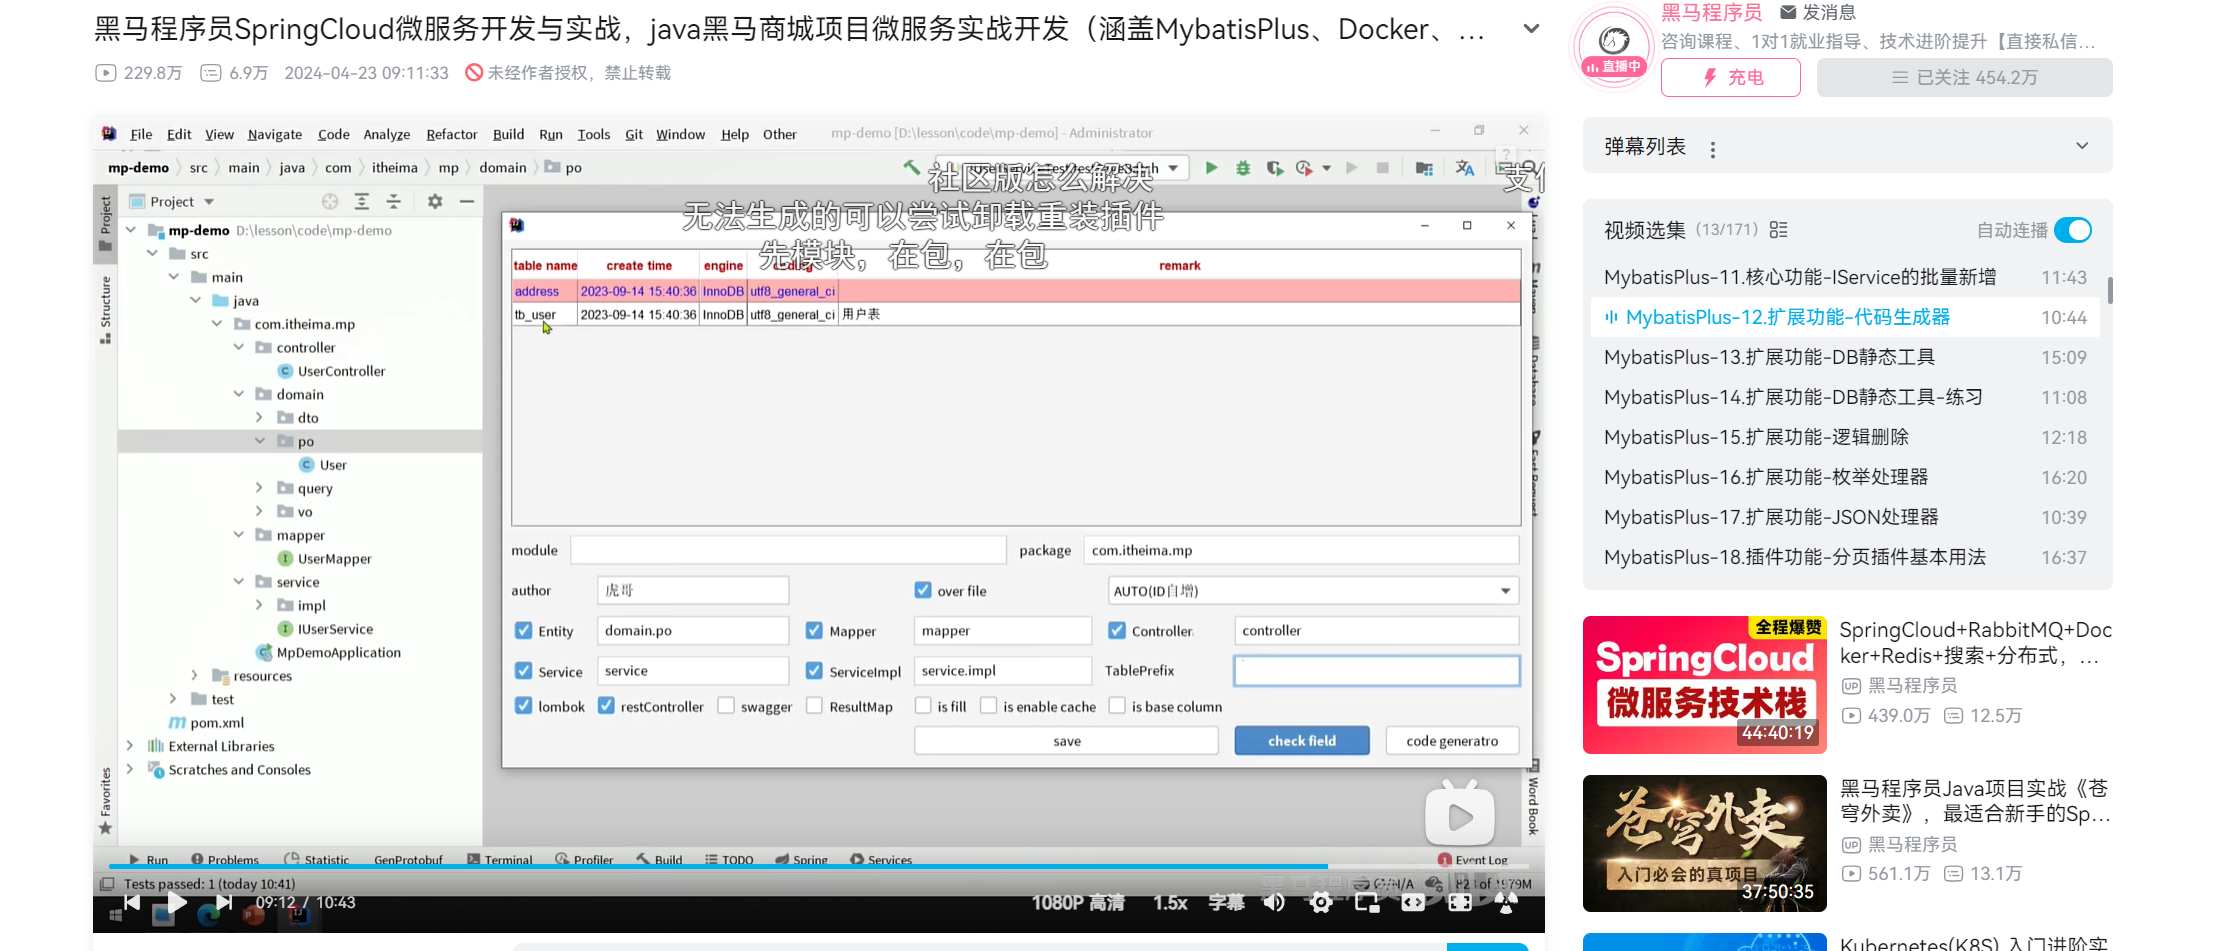Click the Project Structure folder icon

point(1424,168)
